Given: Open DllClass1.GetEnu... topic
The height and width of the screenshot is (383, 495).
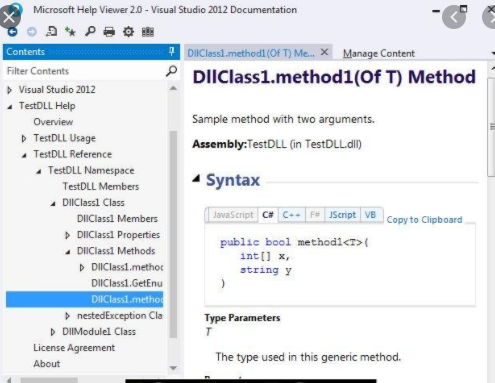Looking at the screenshot, I should [x=127, y=283].
